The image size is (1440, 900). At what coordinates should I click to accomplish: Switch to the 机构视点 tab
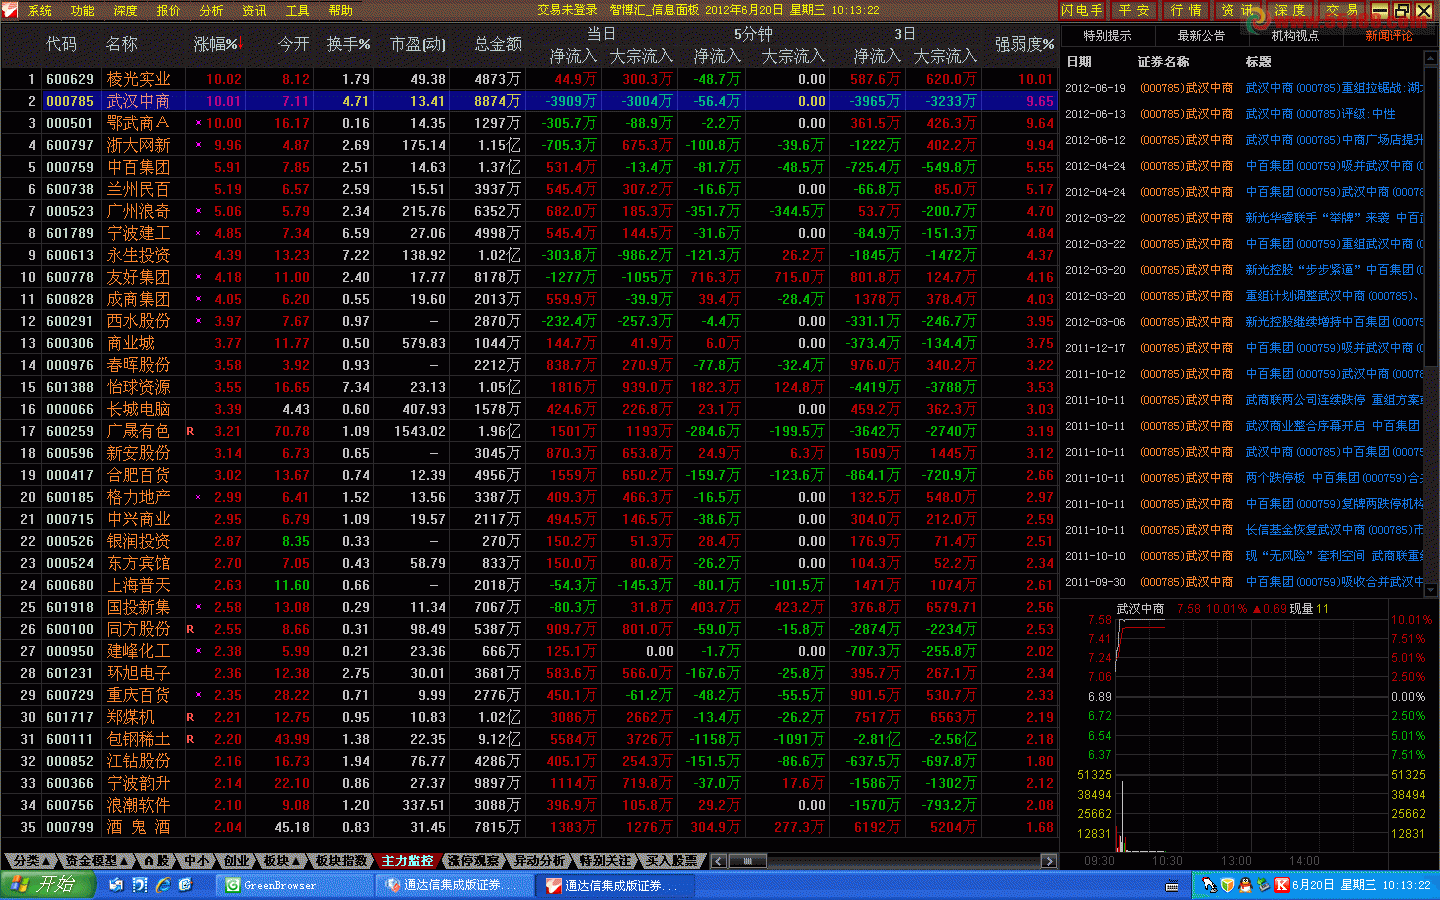1295,35
